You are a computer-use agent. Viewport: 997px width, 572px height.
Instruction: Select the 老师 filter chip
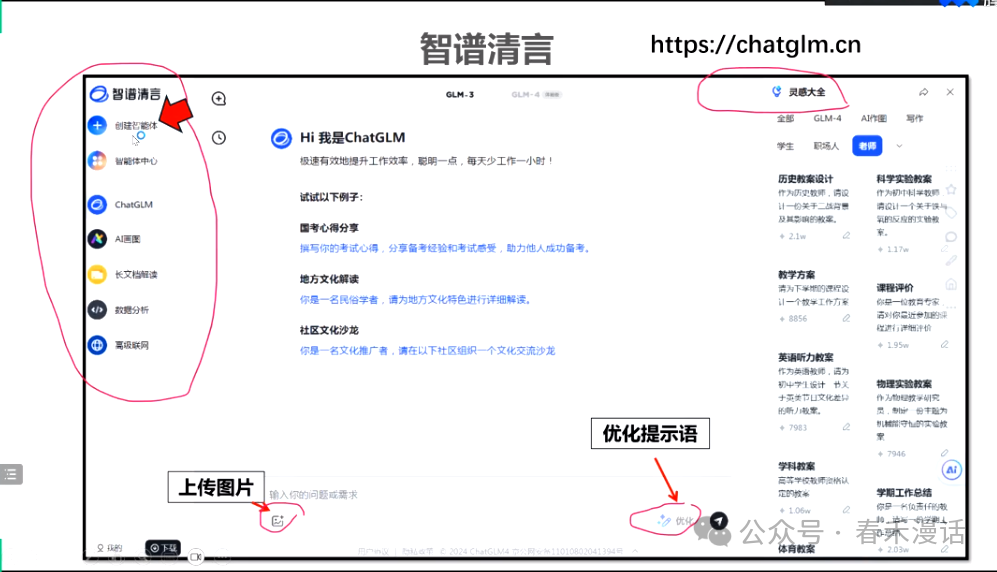pos(867,146)
